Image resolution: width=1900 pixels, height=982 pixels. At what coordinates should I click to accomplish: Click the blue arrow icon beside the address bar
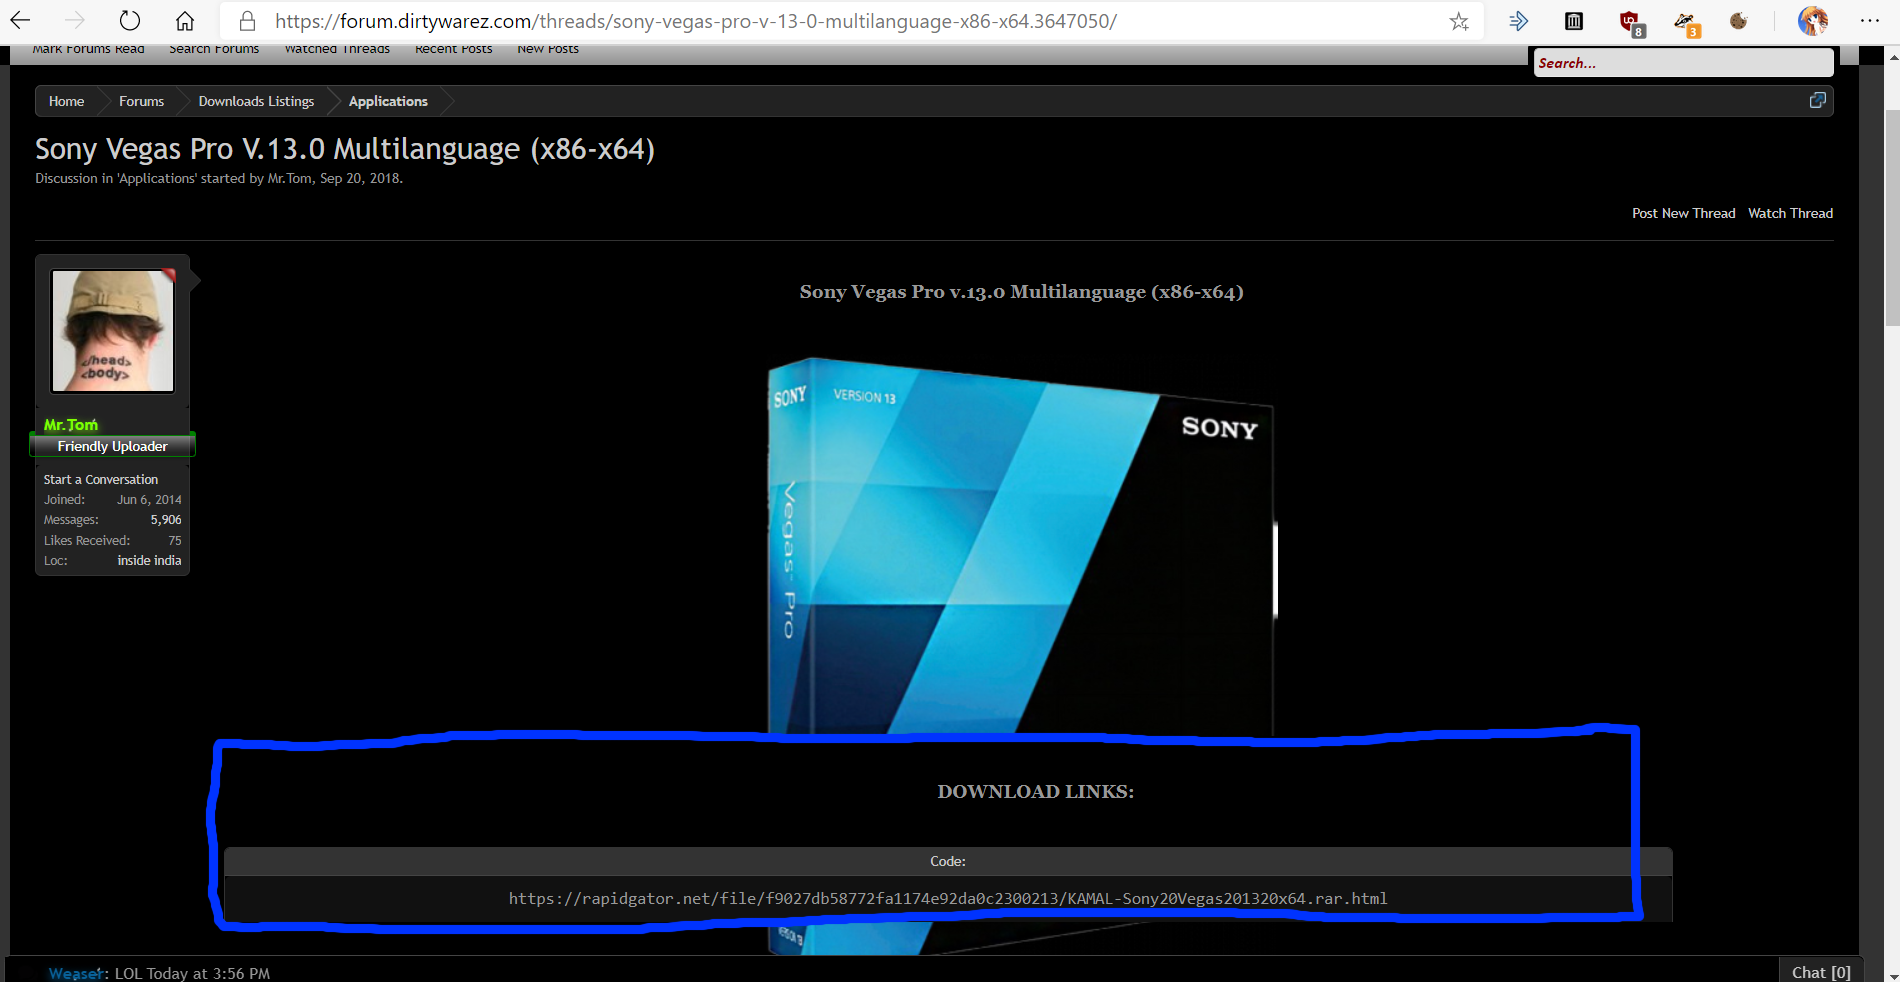tap(1519, 21)
